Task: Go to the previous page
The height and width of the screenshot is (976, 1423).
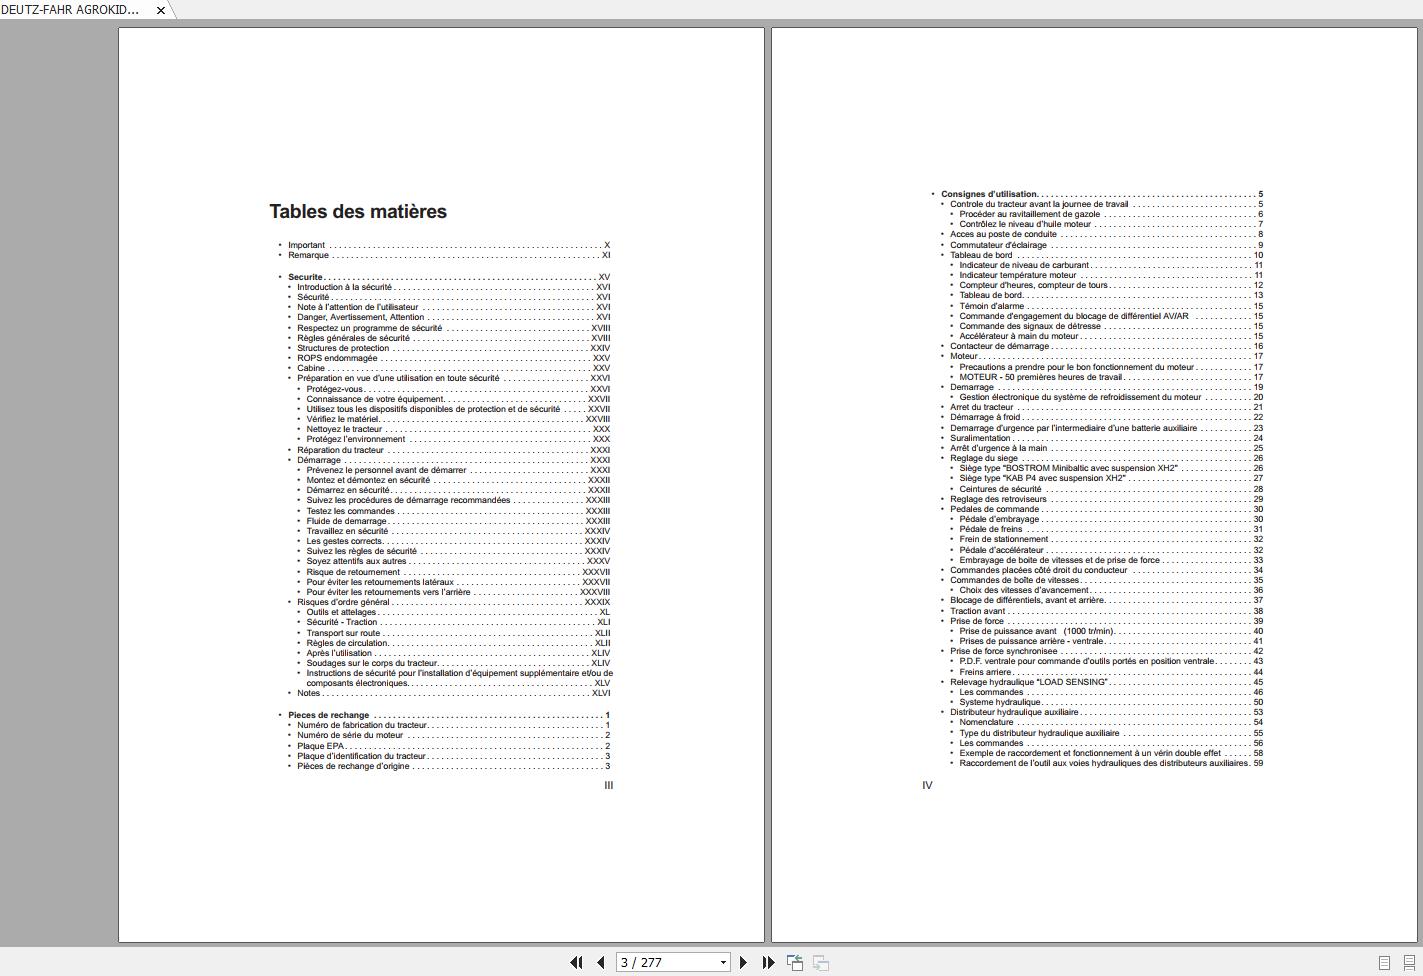Action: click(x=600, y=962)
